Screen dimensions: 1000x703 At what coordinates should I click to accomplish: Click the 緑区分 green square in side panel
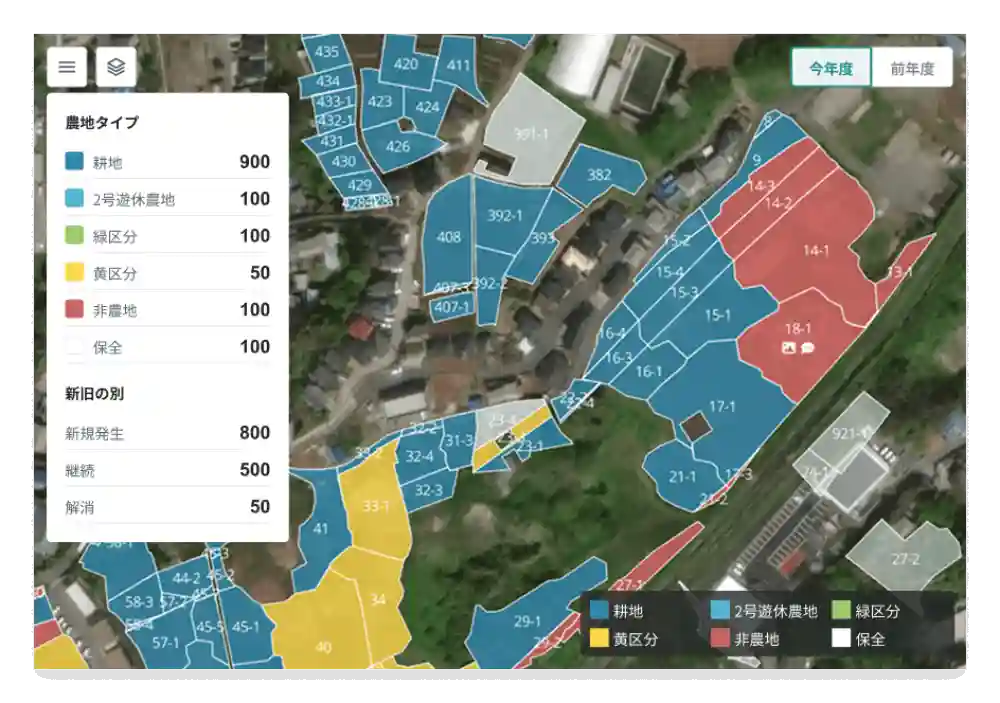74,236
